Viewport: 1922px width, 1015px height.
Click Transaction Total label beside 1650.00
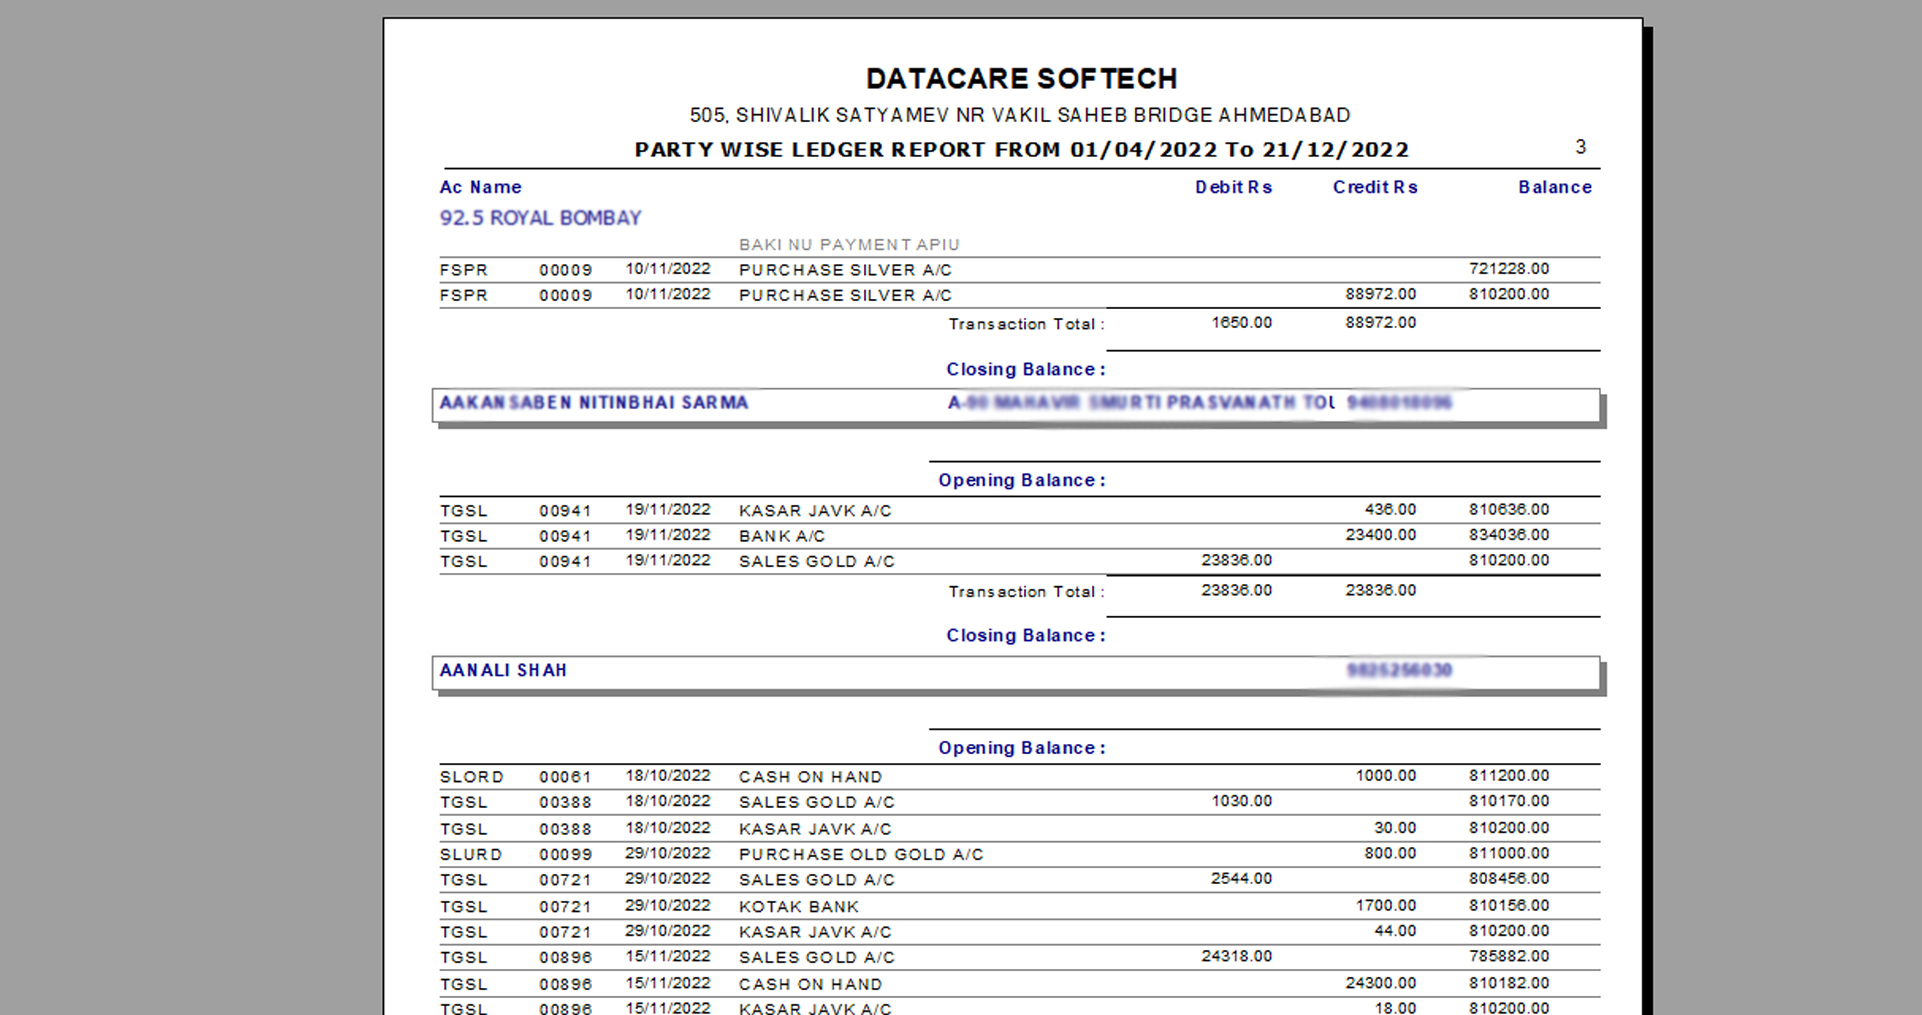click(1026, 324)
